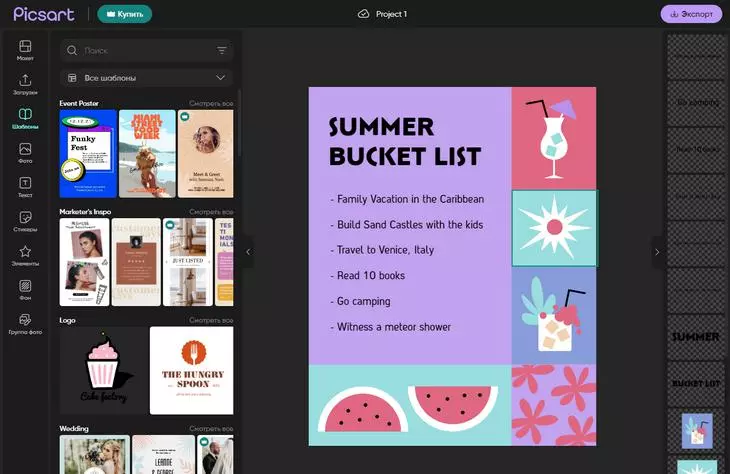730x474 pixels.
Task: Select 'Travel to Venice, Italy' text
Action: [382, 250]
